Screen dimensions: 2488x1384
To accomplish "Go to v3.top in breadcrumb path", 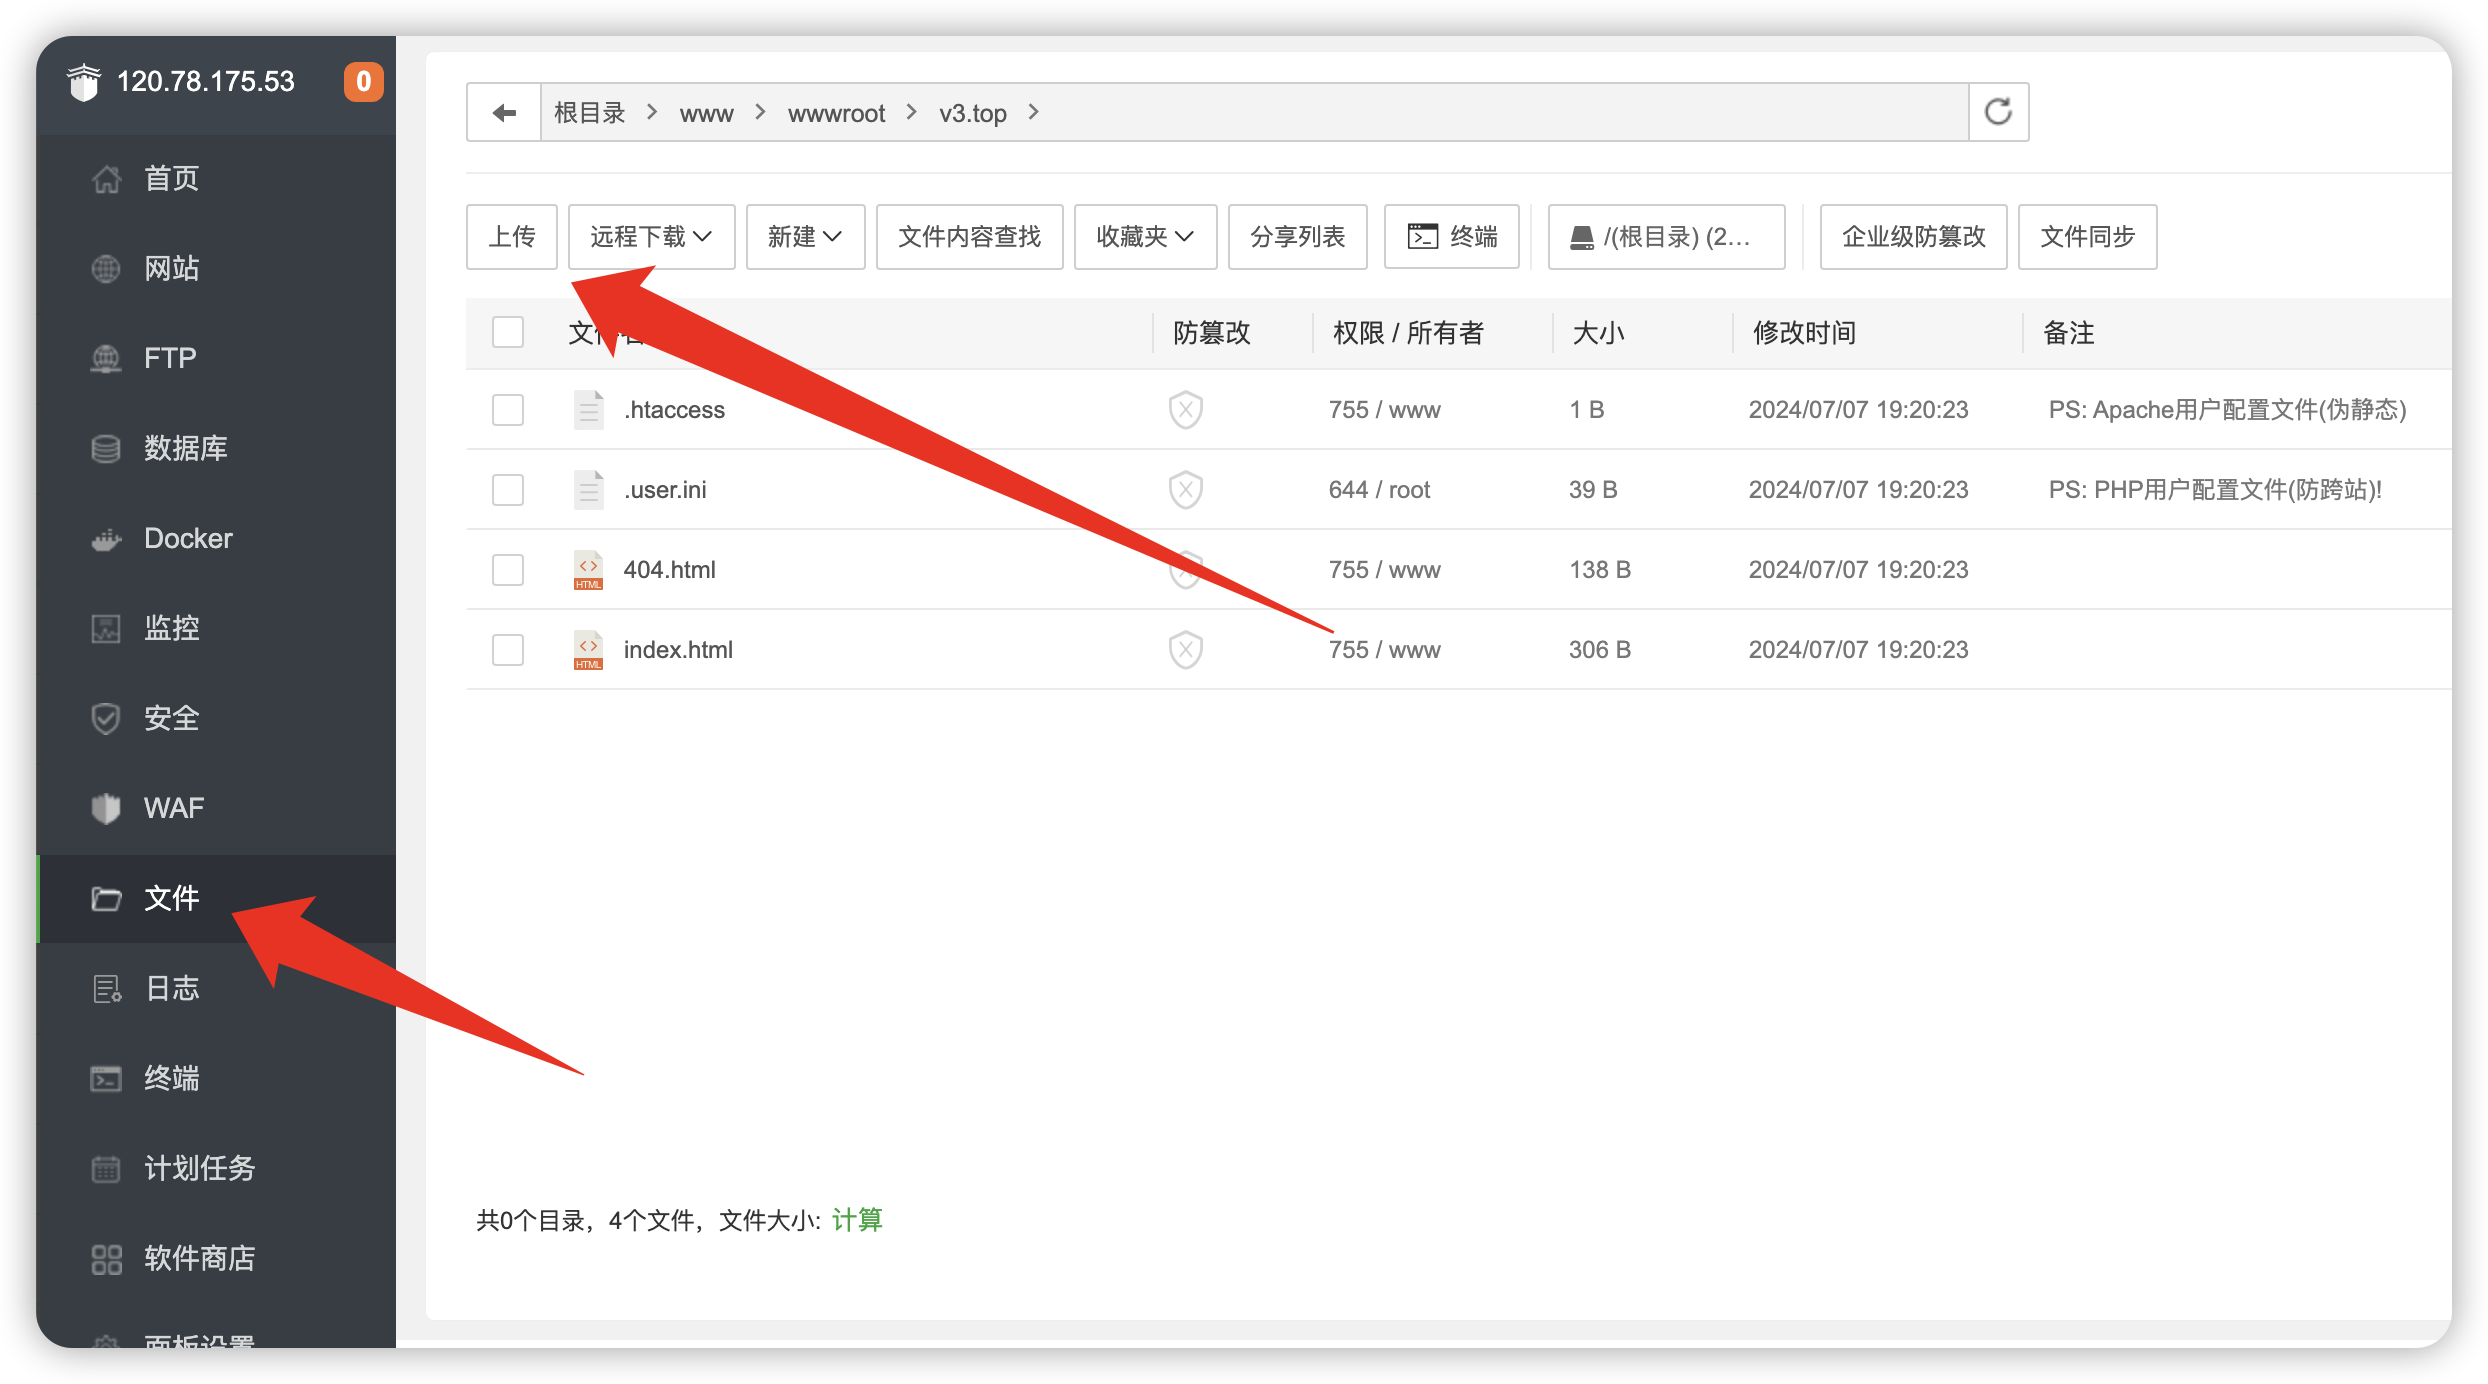I will (972, 114).
